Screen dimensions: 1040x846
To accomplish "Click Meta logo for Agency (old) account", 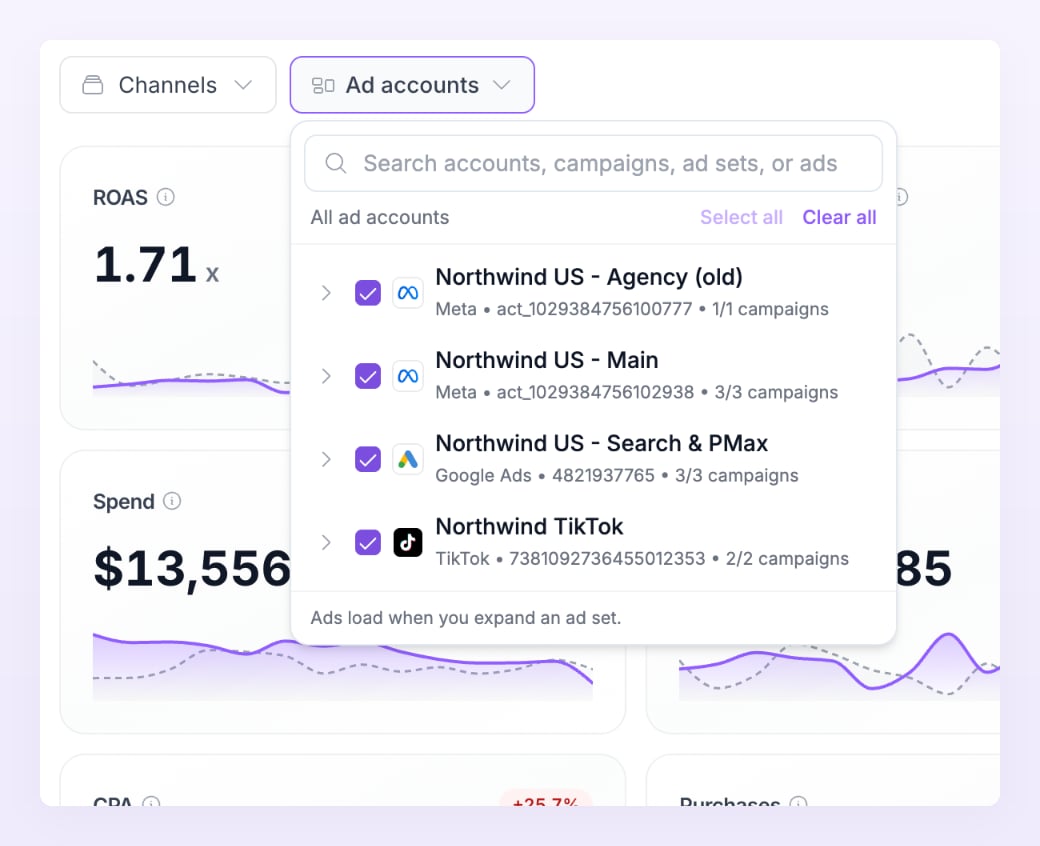I will tap(408, 292).
